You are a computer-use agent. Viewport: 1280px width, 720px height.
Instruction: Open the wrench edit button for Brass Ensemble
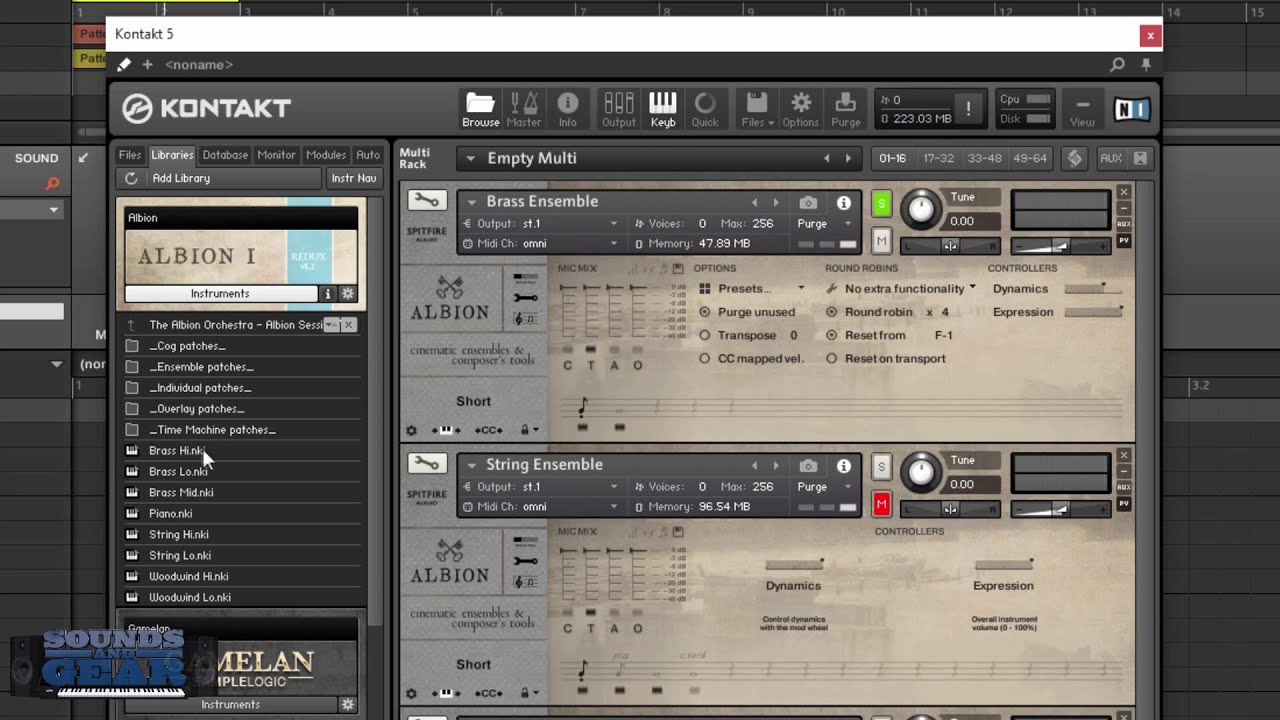click(x=427, y=201)
